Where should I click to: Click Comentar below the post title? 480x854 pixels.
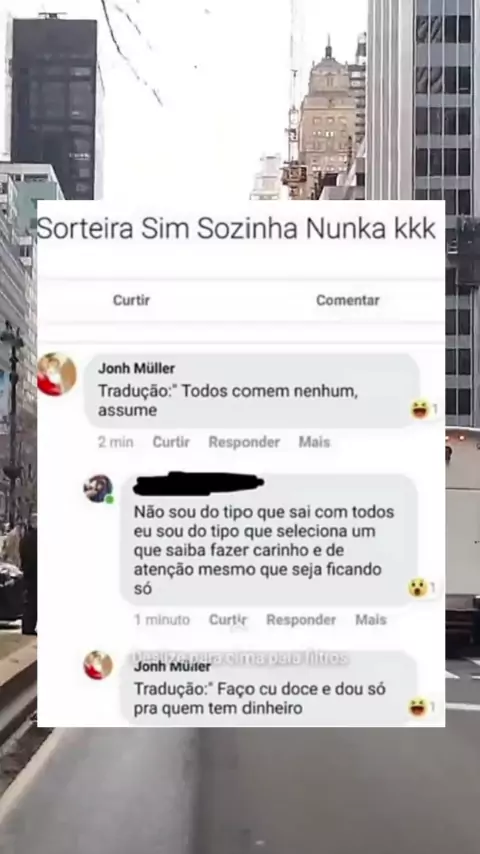pos(348,300)
